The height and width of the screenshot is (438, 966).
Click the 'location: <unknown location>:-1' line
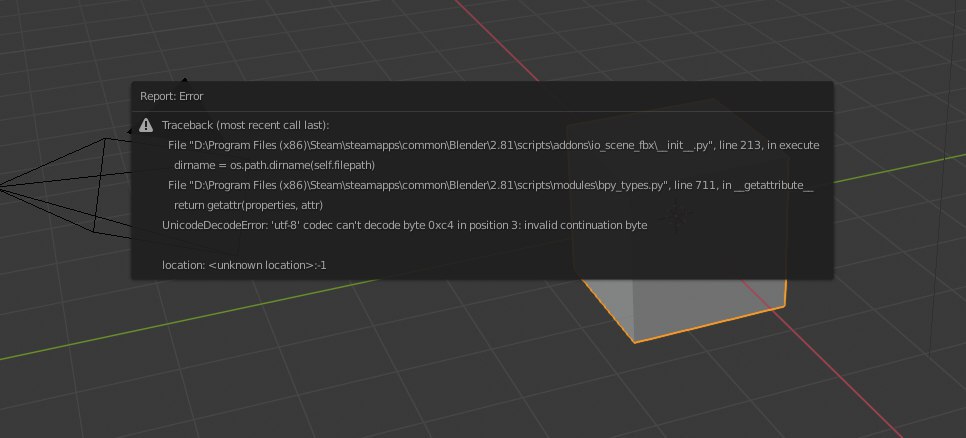click(244, 266)
